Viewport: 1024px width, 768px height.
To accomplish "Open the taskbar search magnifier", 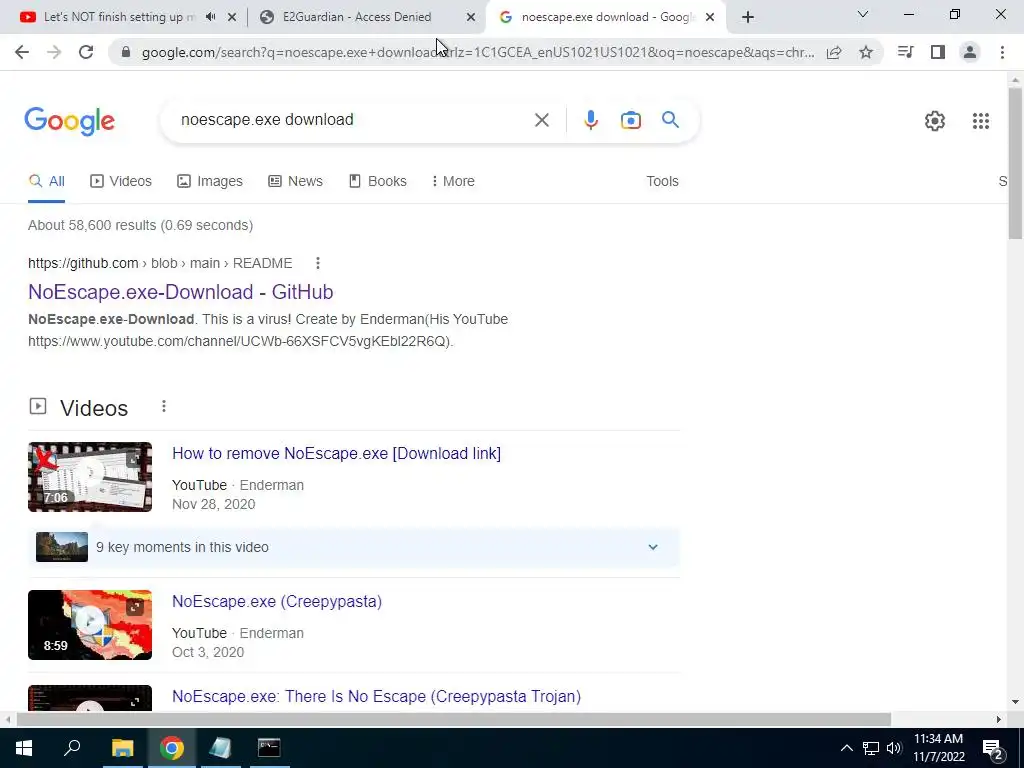I will click(72, 748).
